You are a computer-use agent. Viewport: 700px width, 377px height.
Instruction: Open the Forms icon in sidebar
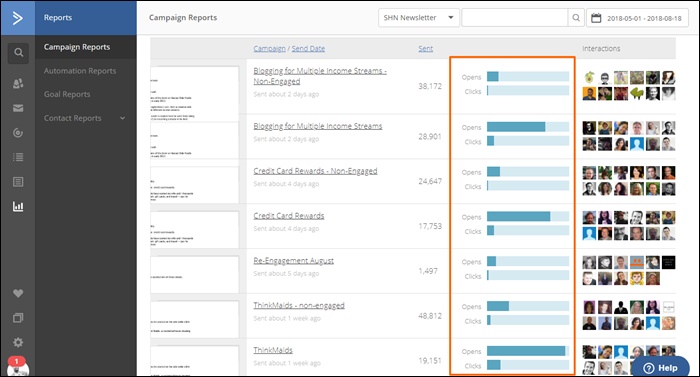[18, 182]
